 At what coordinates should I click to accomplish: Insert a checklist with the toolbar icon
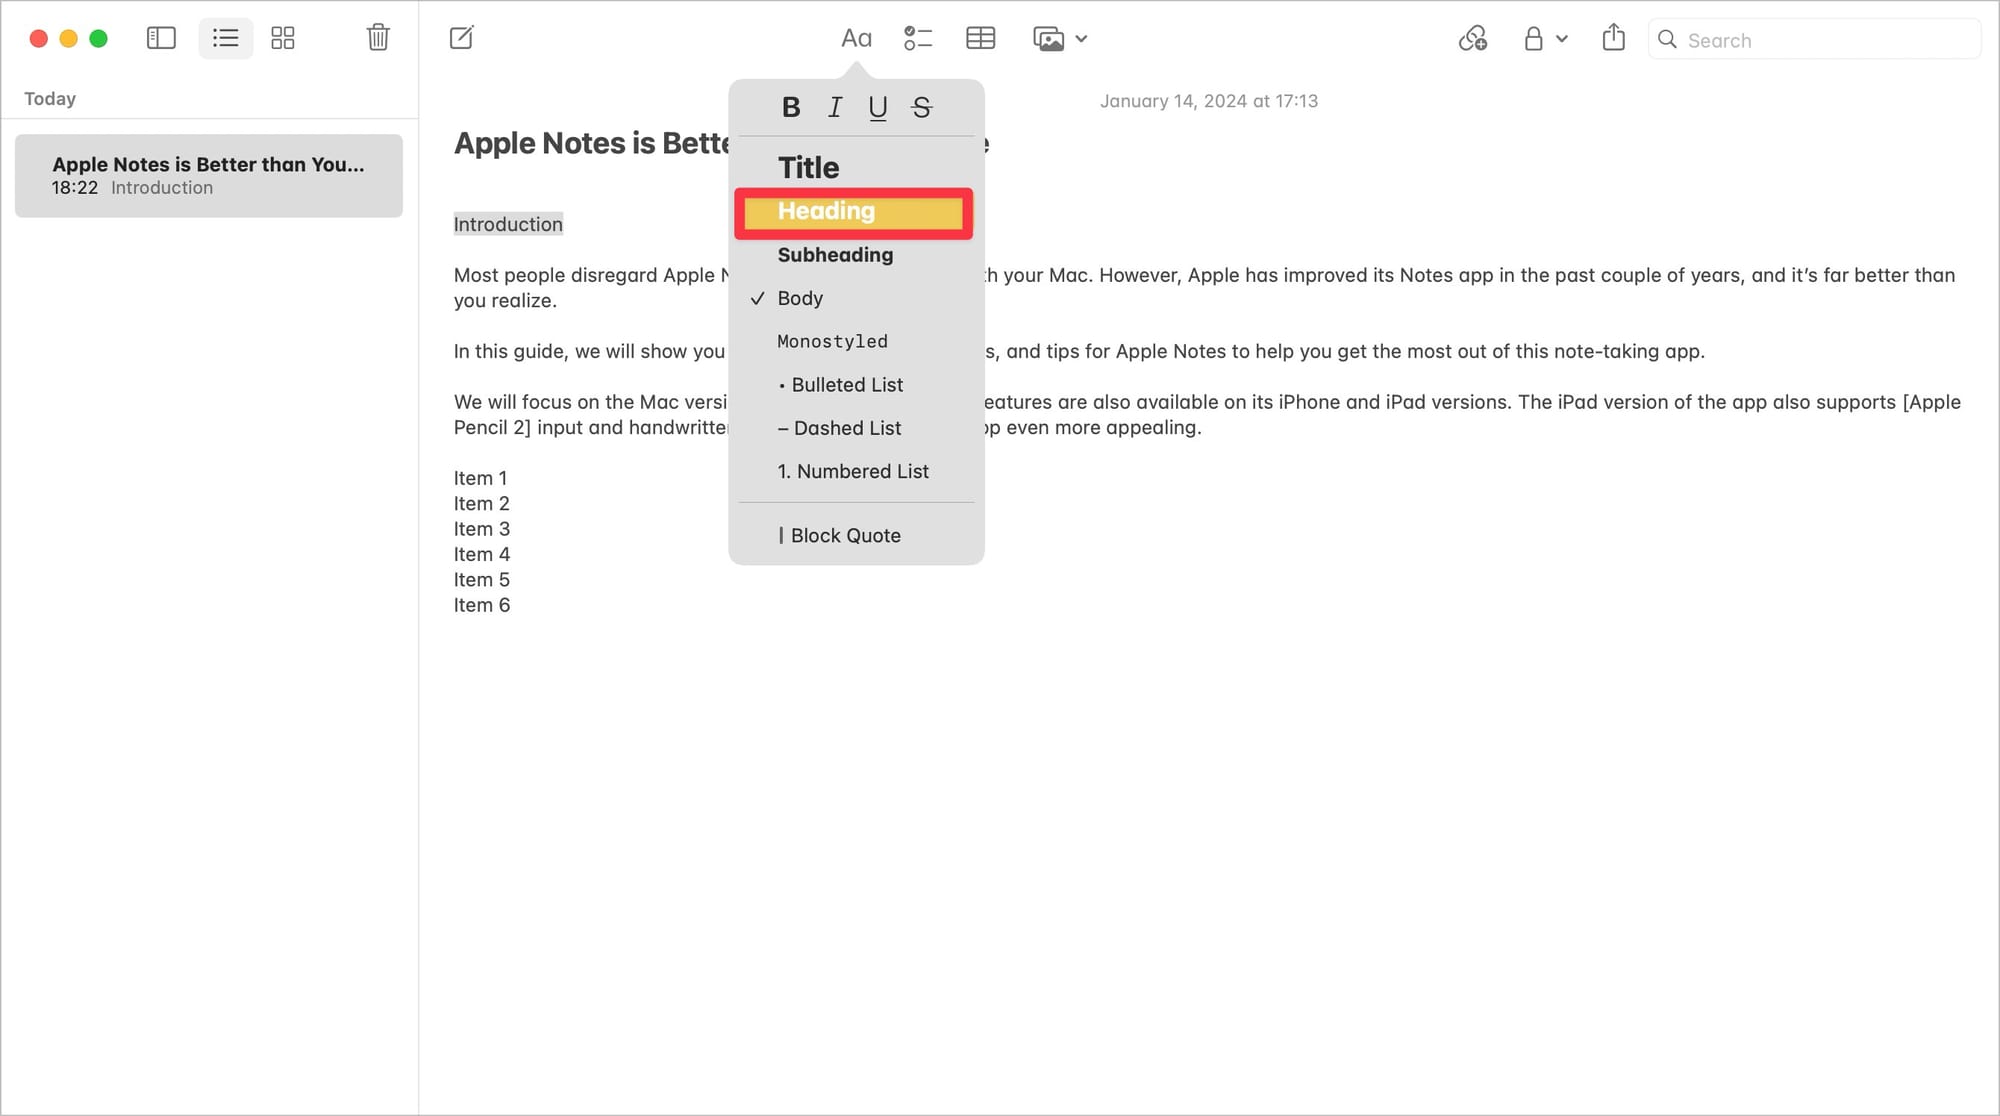click(x=917, y=38)
